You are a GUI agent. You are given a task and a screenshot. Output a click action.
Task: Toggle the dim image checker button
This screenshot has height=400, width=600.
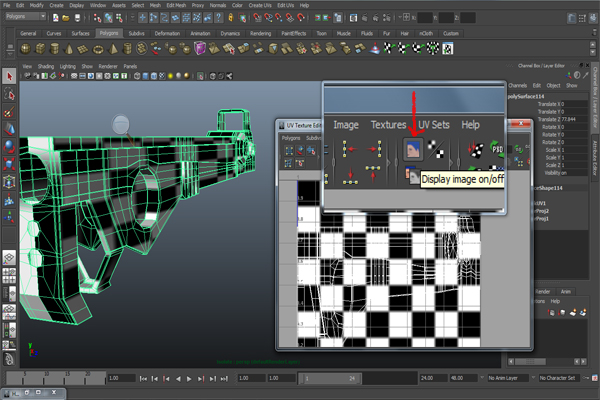436,149
